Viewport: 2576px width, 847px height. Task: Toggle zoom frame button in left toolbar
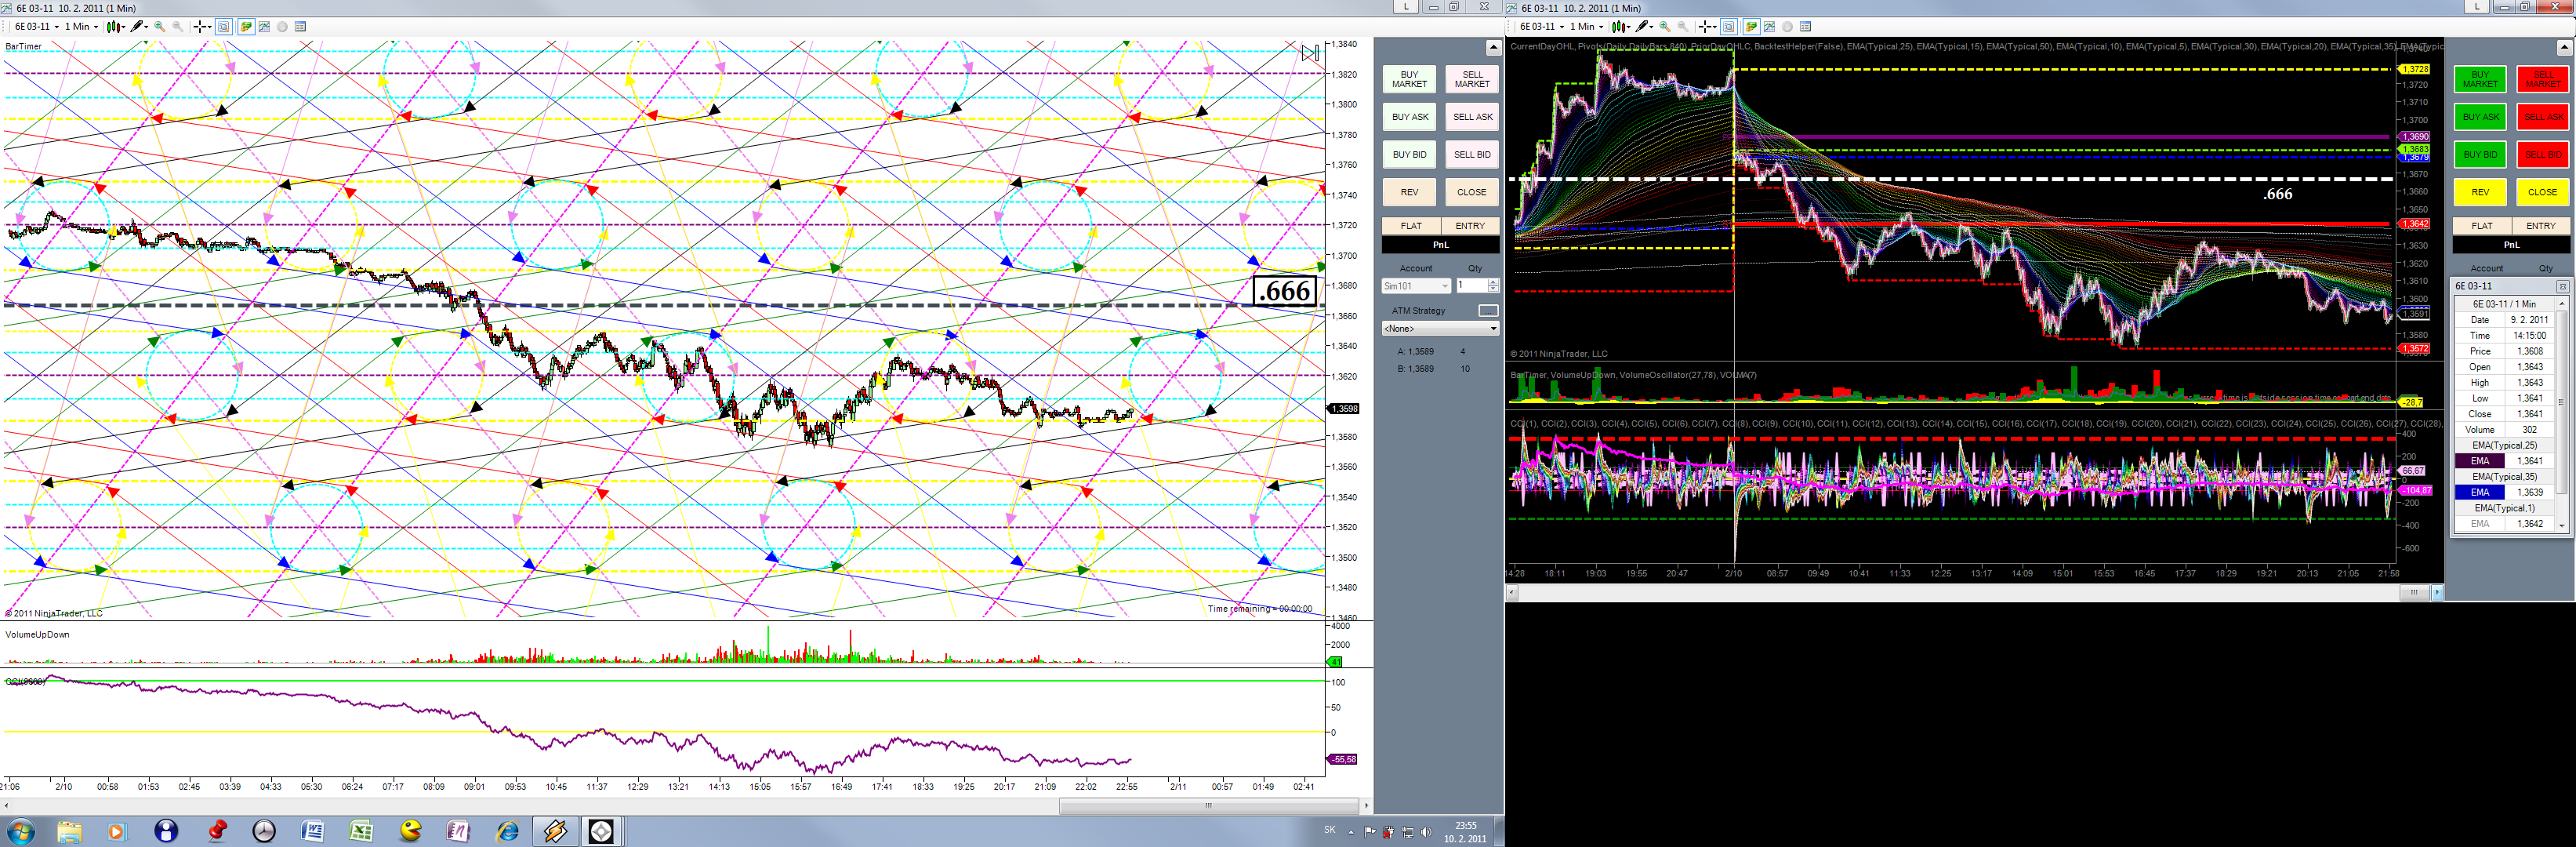224,27
